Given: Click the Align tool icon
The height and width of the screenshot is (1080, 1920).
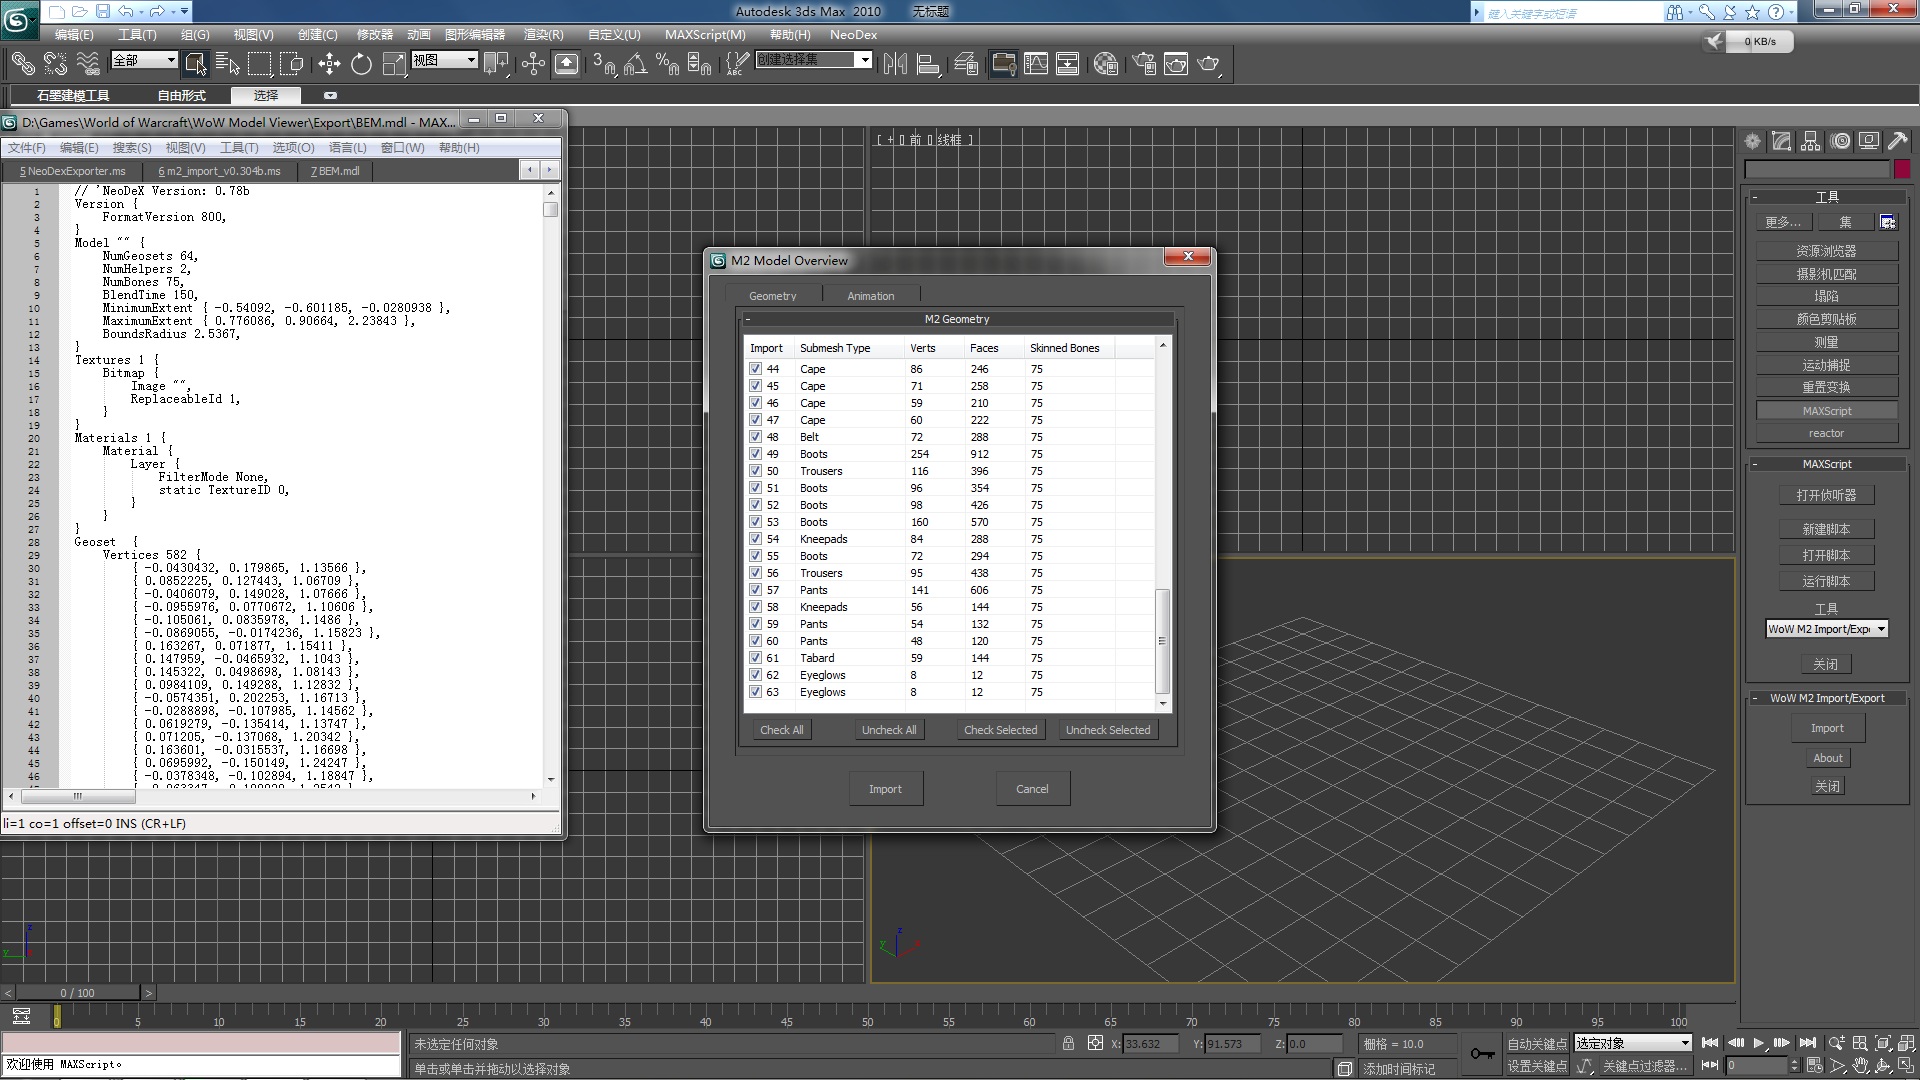Looking at the screenshot, I should (928, 64).
